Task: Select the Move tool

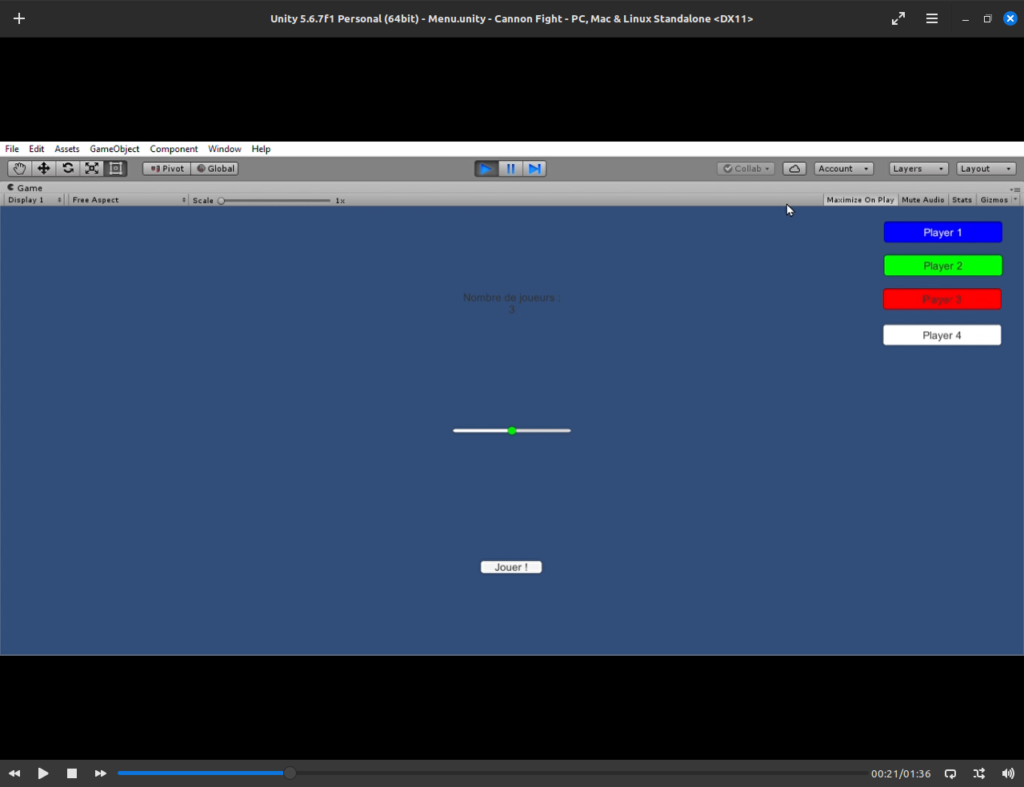Action: (x=44, y=169)
